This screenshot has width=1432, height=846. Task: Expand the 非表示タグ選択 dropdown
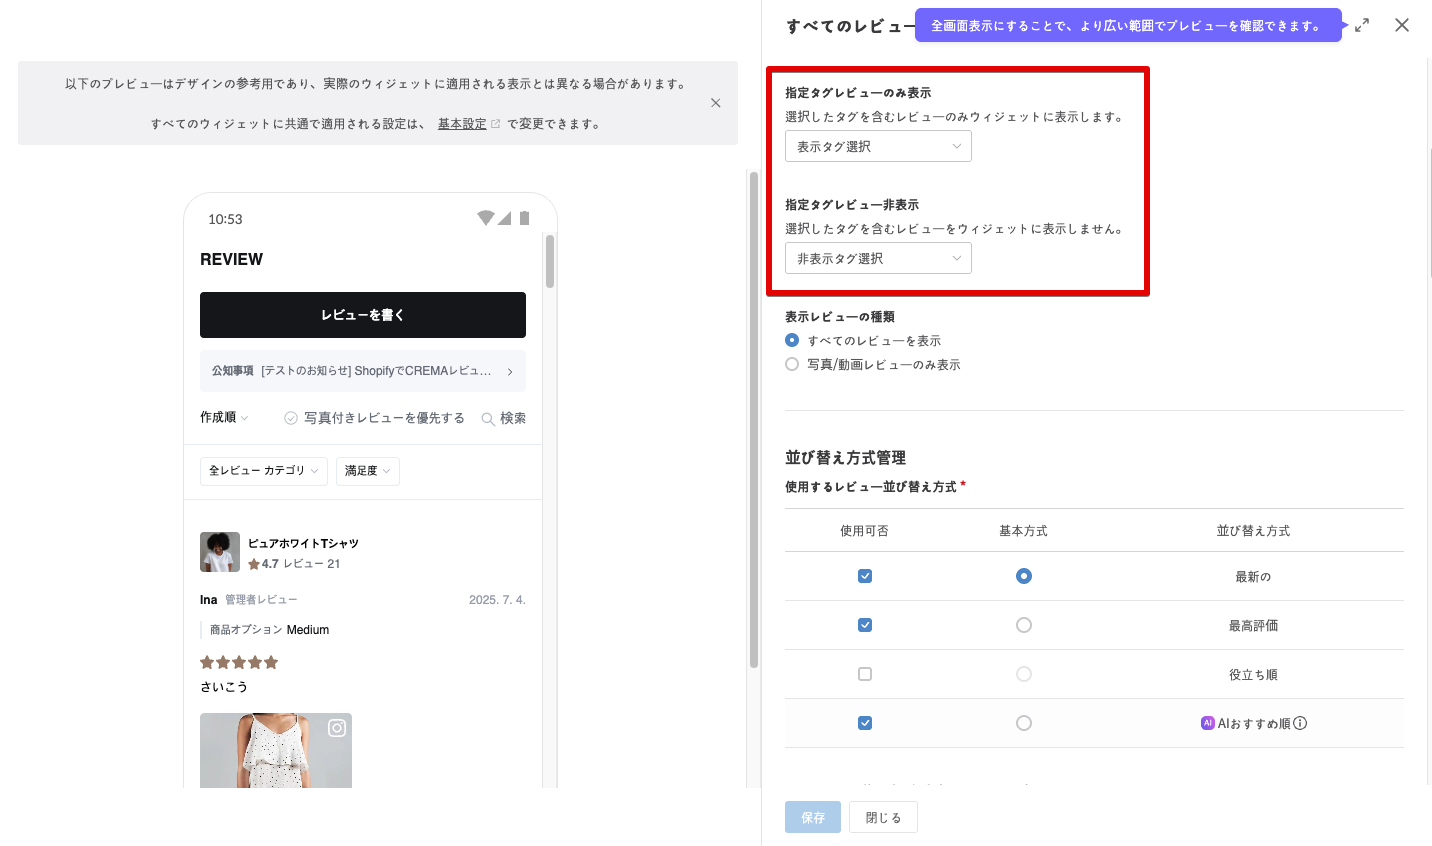coord(877,259)
